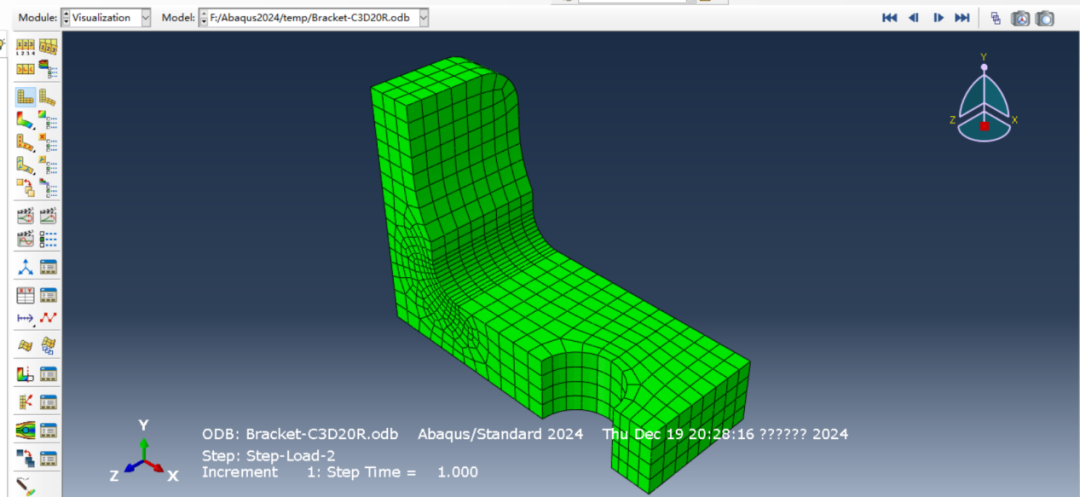
Task: Click the red square on the view compass
Action: 984,126
